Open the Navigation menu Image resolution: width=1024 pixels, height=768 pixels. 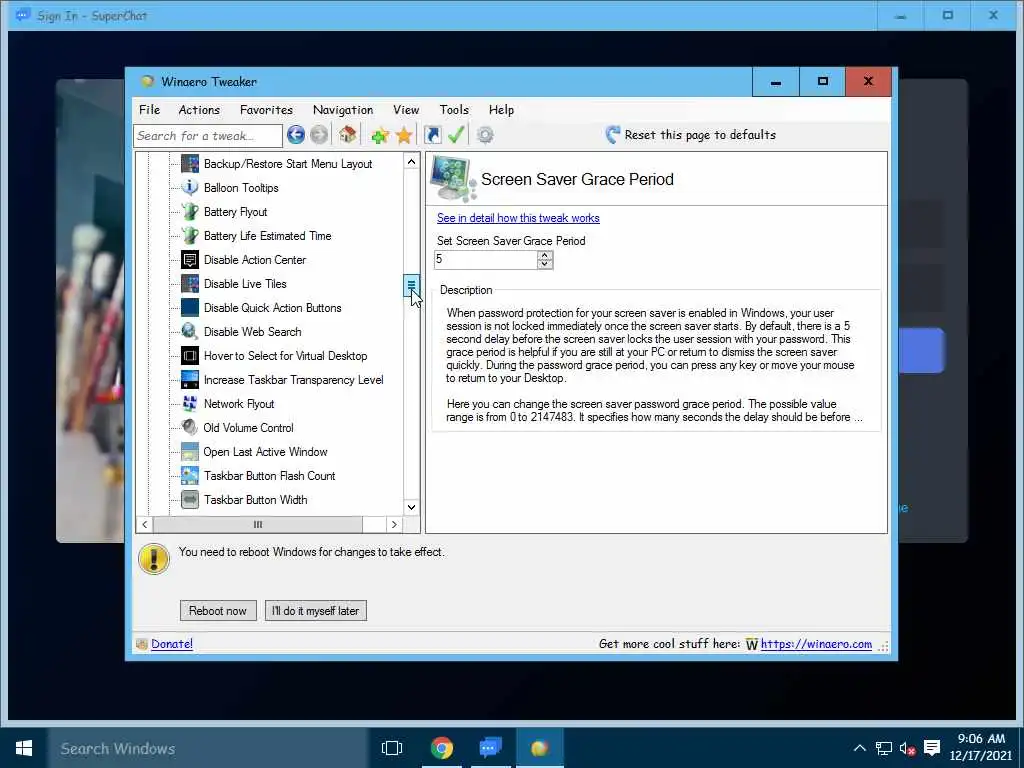[343, 110]
